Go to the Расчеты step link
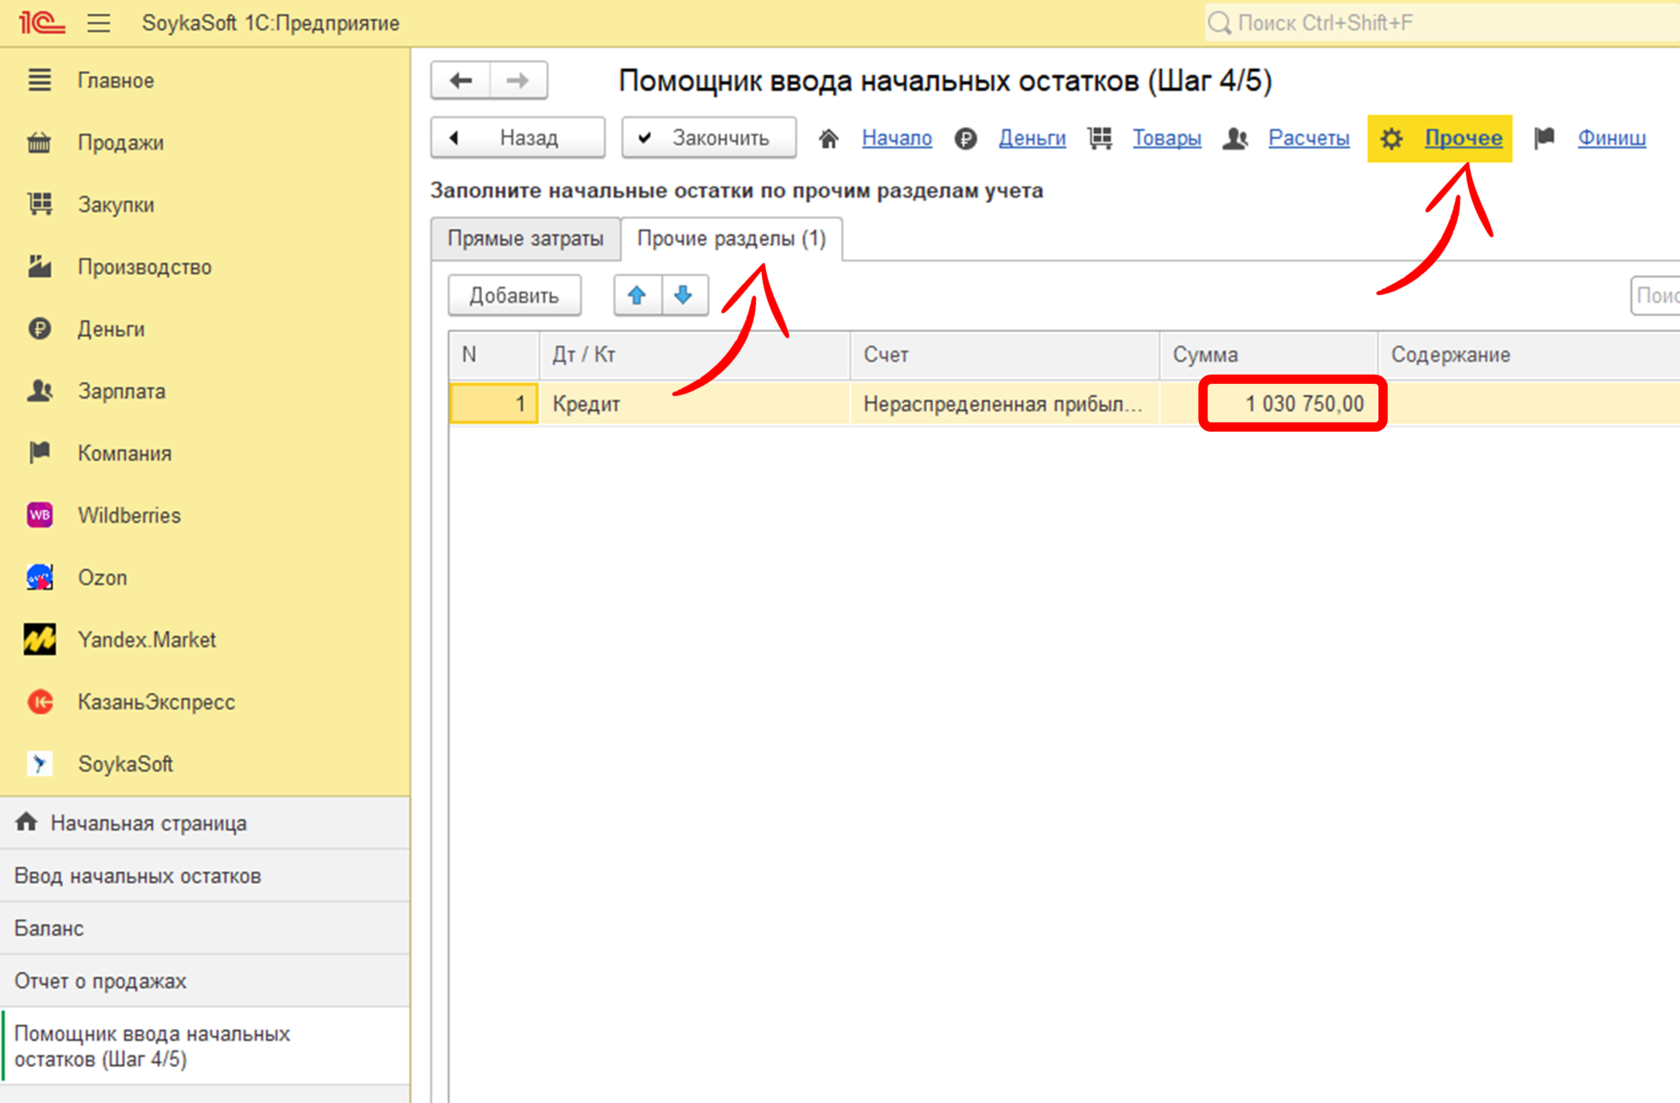The width and height of the screenshot is (1680, 1103). pos(1309,138)
